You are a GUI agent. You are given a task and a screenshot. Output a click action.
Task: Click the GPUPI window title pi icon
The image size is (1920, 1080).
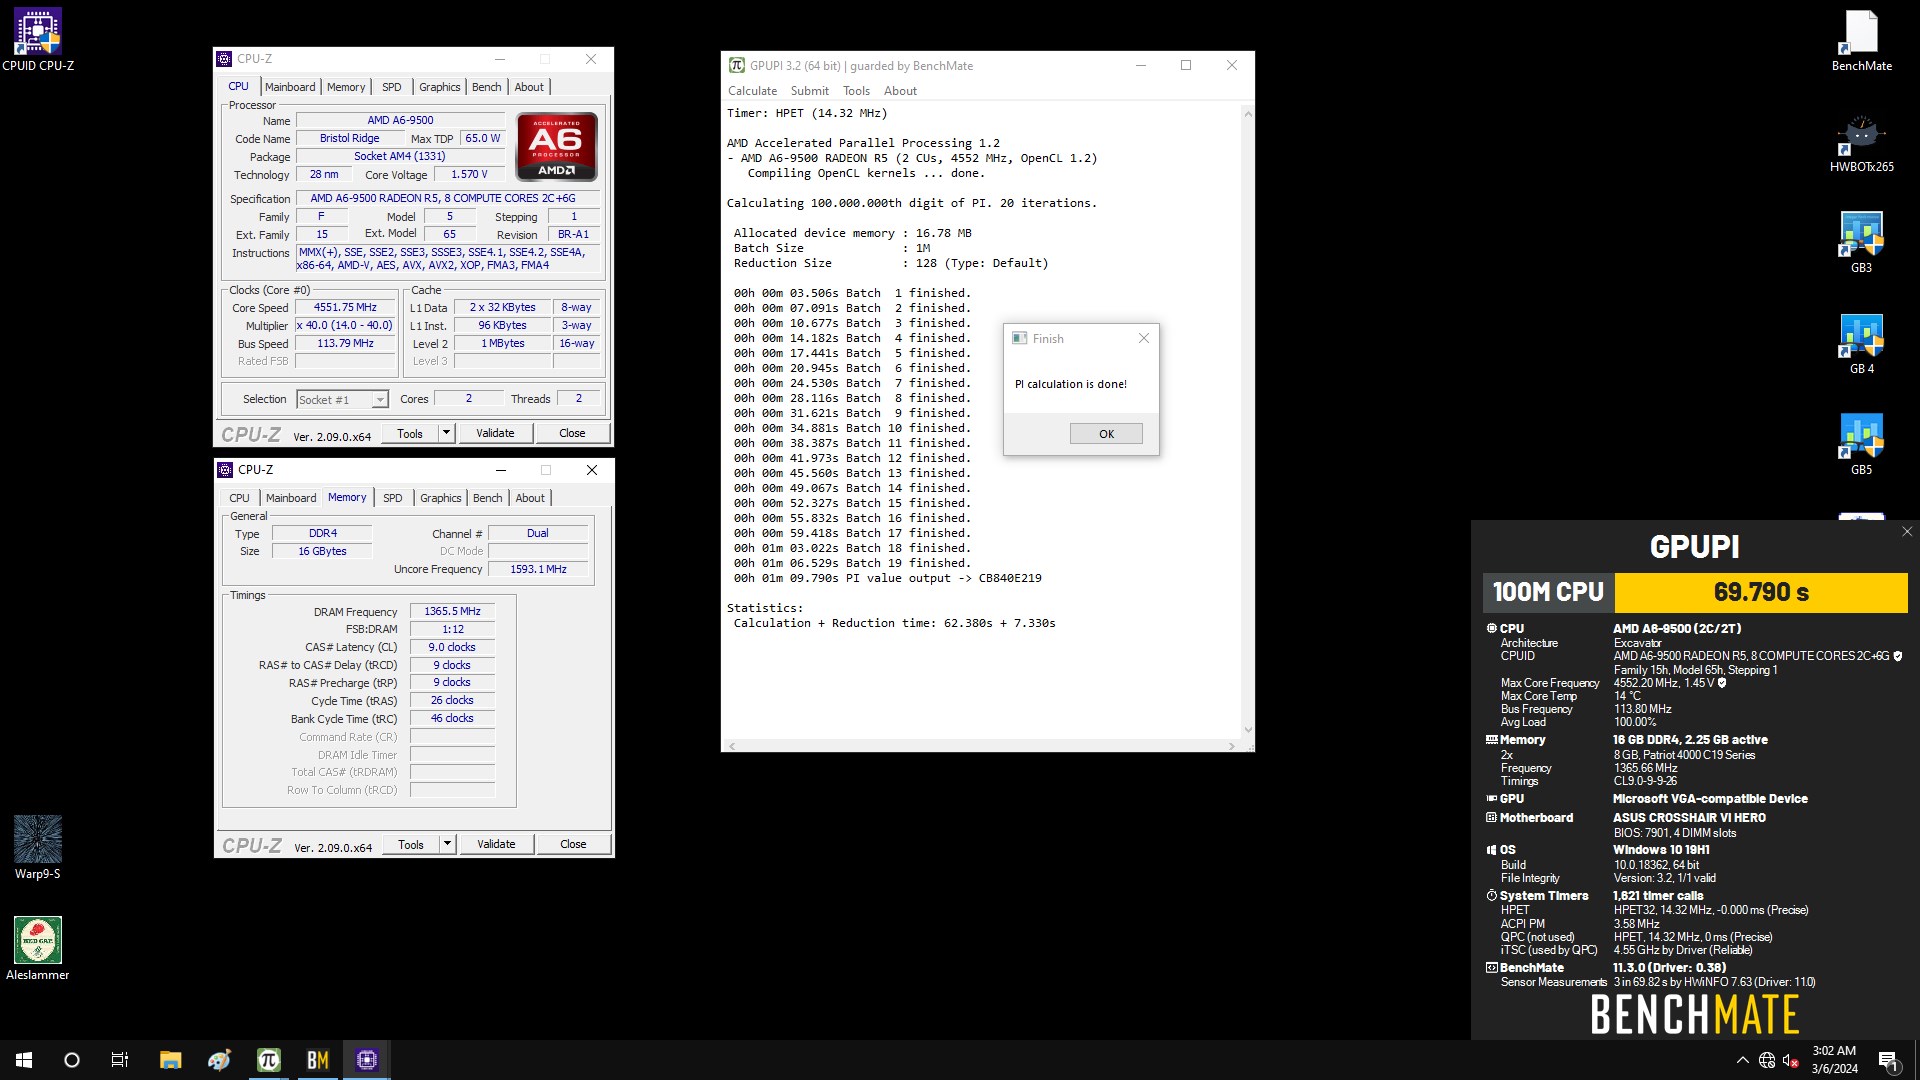click(736, 65)
